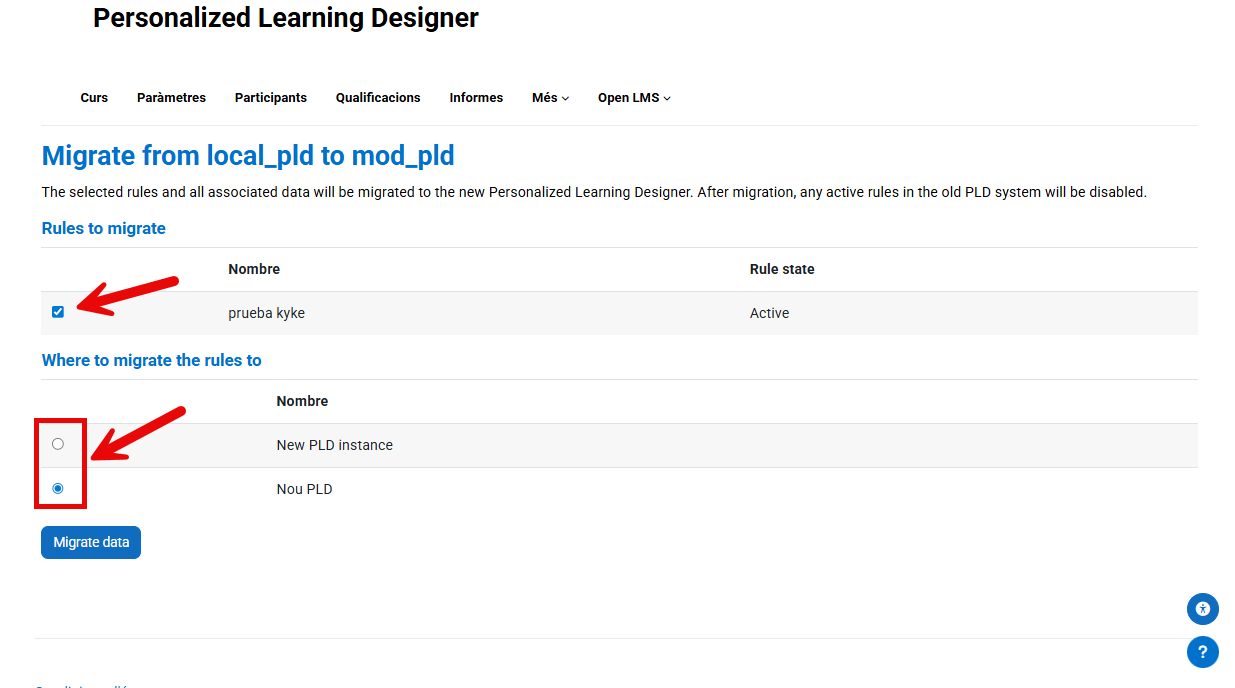Navigate to the Informes tab
Viewport: 1235px width, 688px height.
(476, 98)
